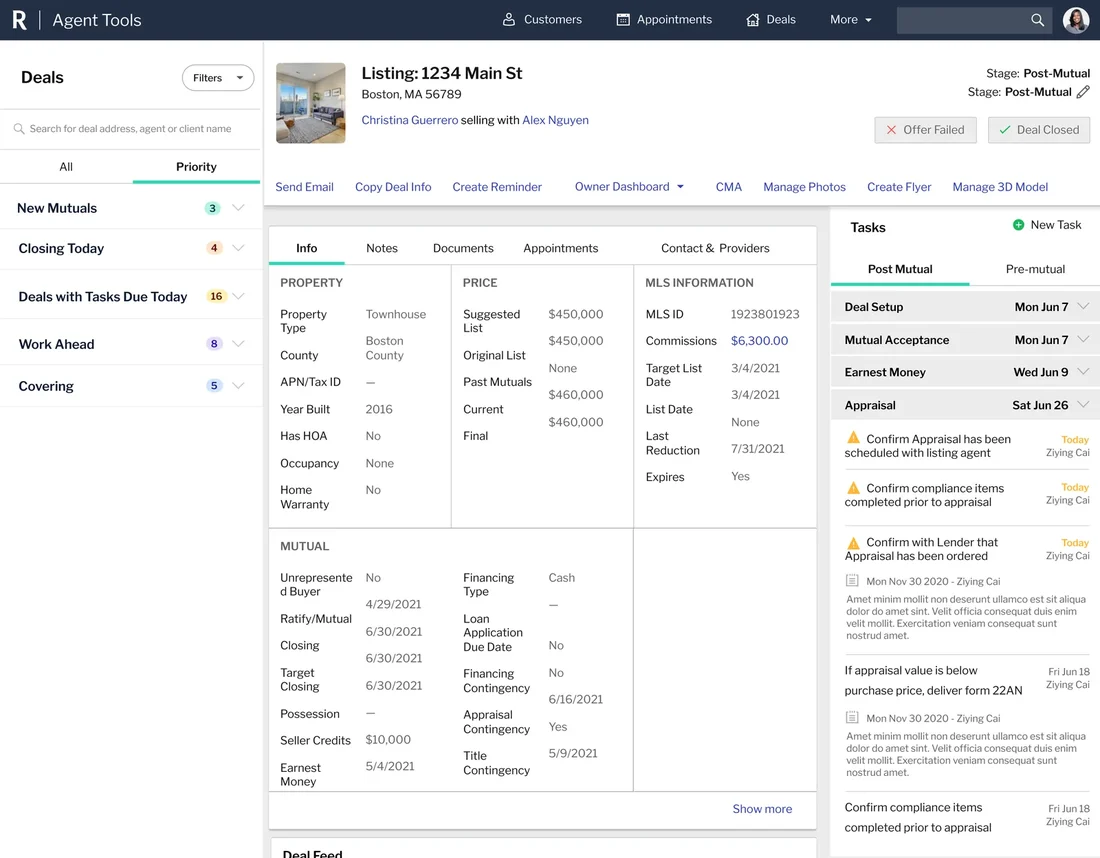Click the Send Email link
Image resolution: width=1100 pixels, height=858 pixels.
tap(304, 187)
